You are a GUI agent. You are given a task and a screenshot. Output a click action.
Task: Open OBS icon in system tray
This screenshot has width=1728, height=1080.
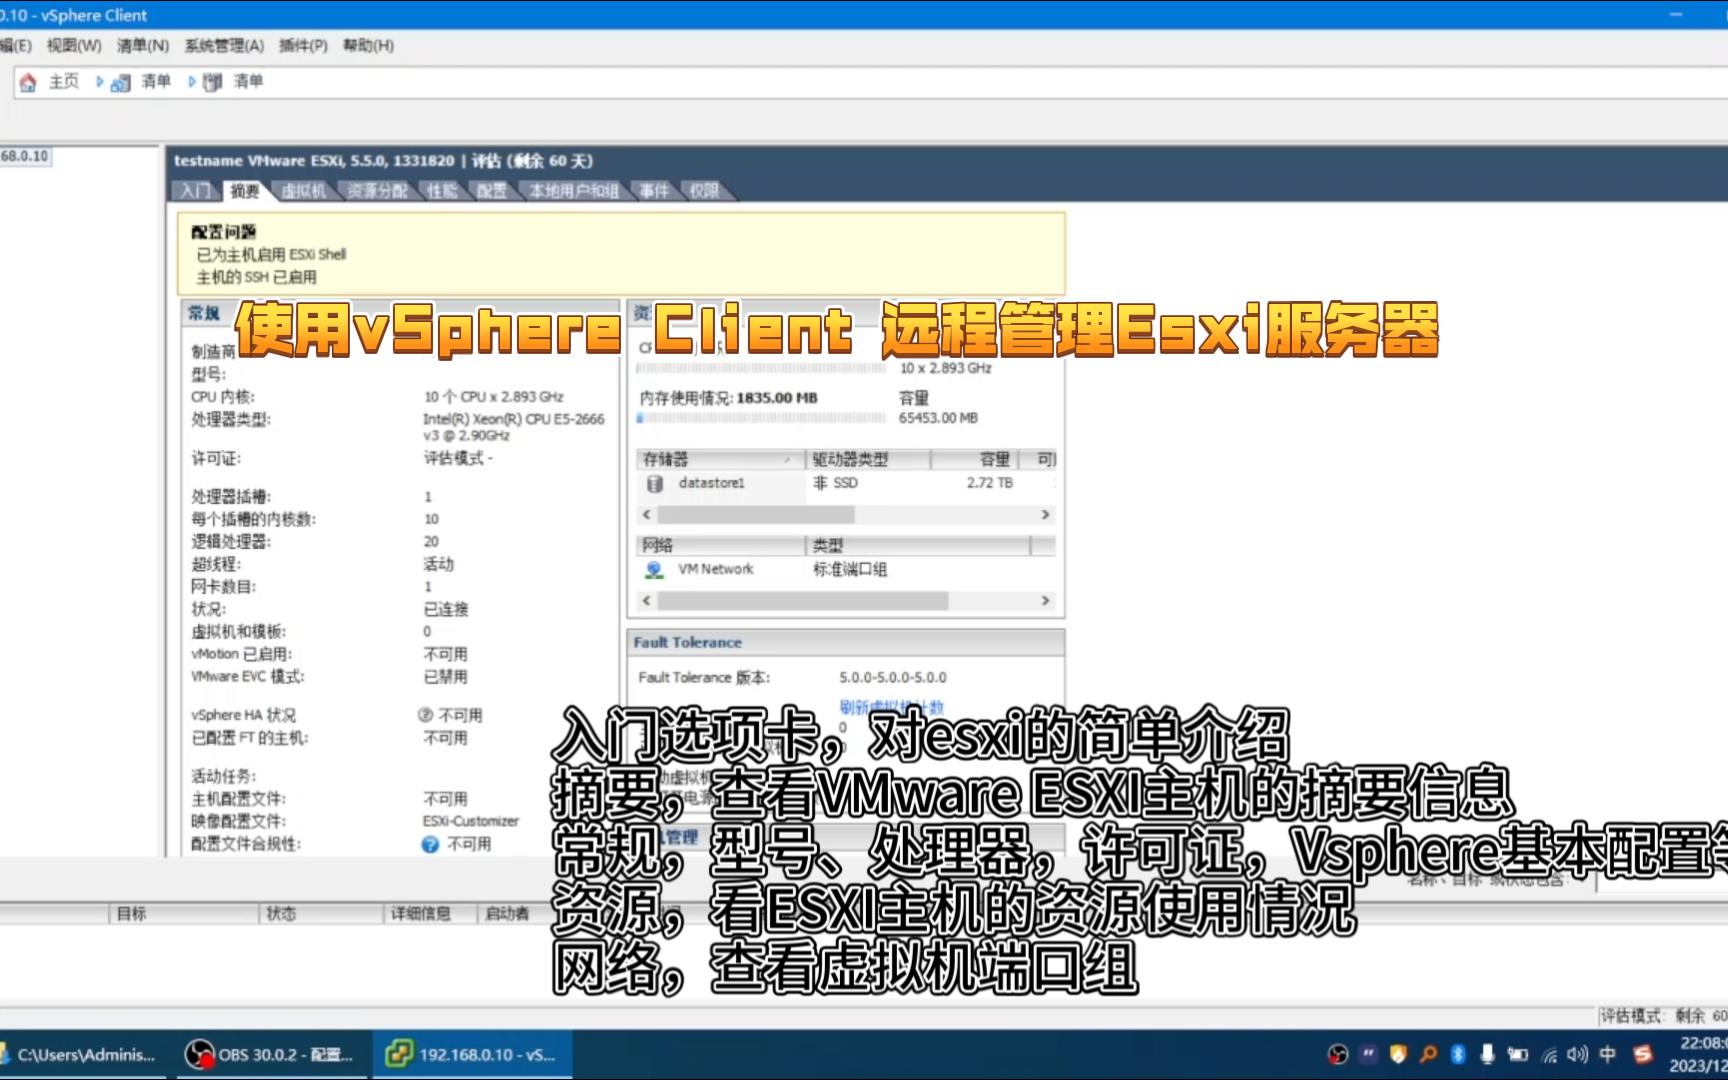pyautogui.click(x=1338, y=1054)
